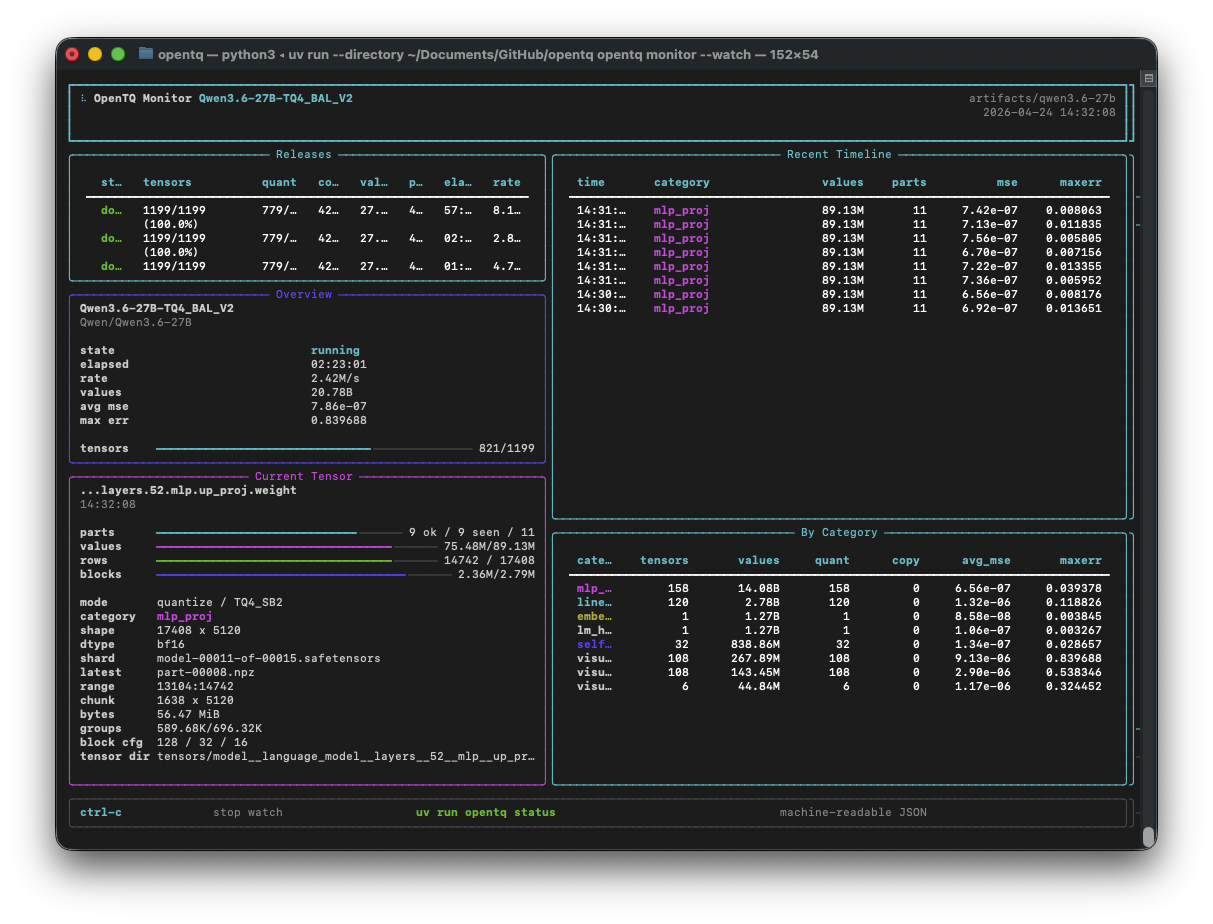Click the Current Tensor panel title

coord(304,477)
